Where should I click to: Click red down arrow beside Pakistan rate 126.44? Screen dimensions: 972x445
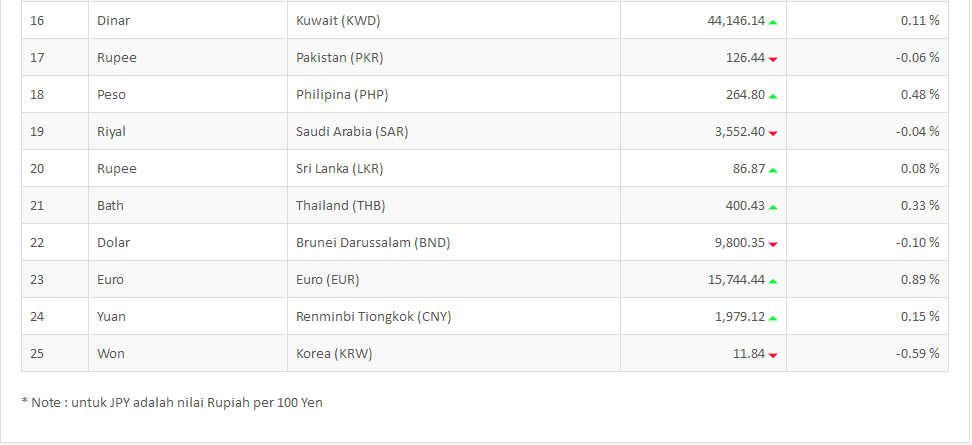(x=773, y=59)
